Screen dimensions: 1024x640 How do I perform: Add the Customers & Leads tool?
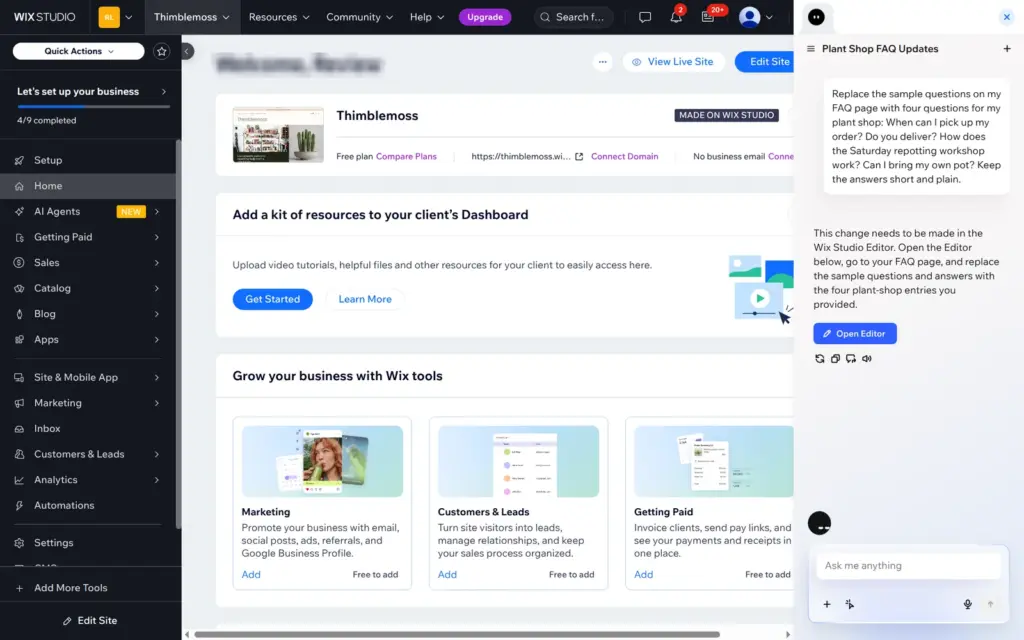pos(447,575)
